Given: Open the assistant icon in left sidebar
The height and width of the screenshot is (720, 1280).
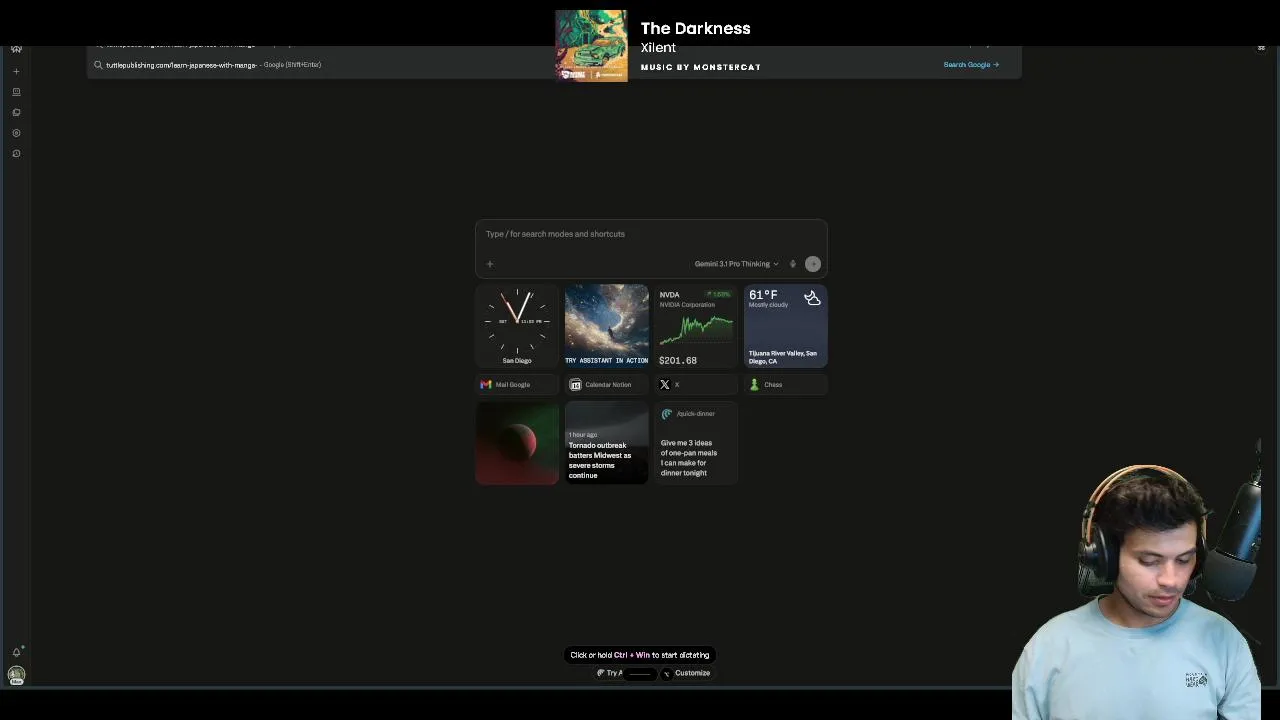Looking at the screenshot, I should pos(16,92).
